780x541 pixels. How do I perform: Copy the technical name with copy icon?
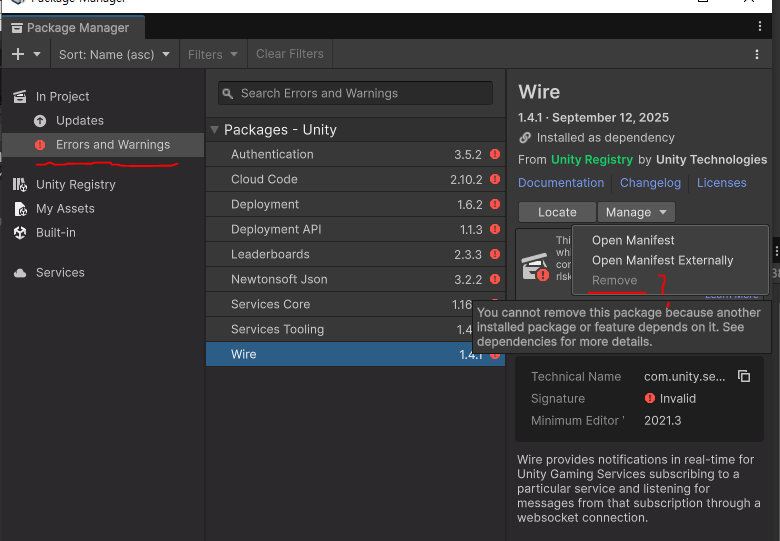pos(744,376)
